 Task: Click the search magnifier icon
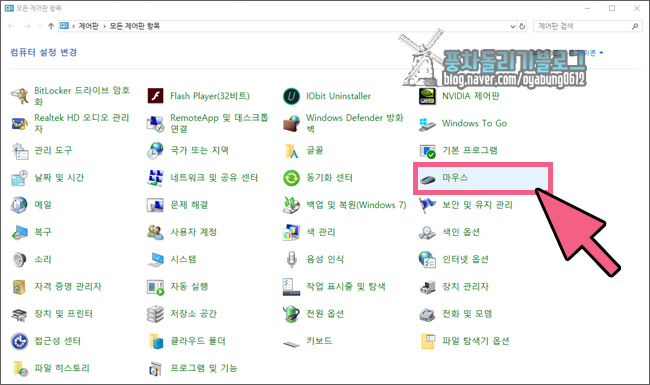coord(635,26)
